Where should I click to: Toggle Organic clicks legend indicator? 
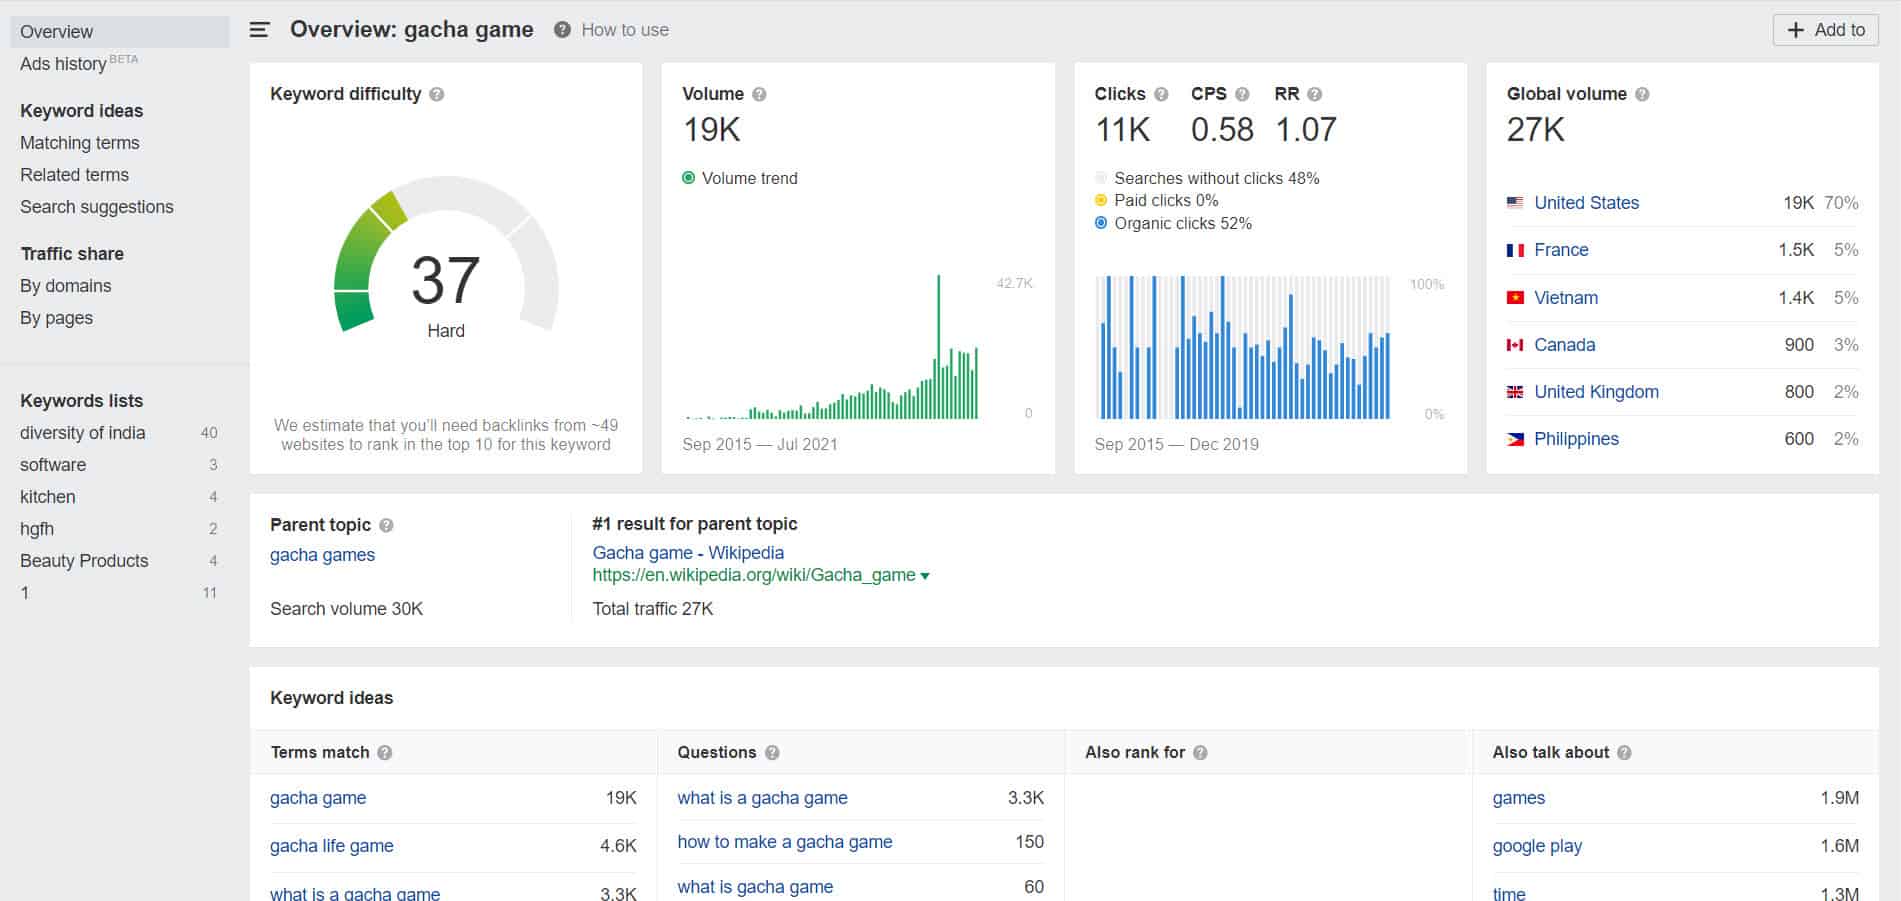coord(1101,223)
